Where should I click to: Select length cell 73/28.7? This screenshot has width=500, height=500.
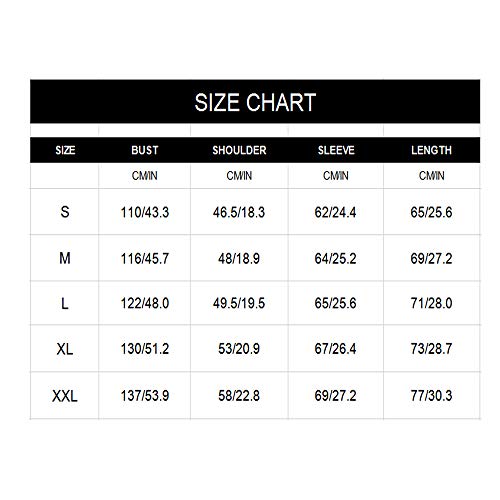point(431,349)
